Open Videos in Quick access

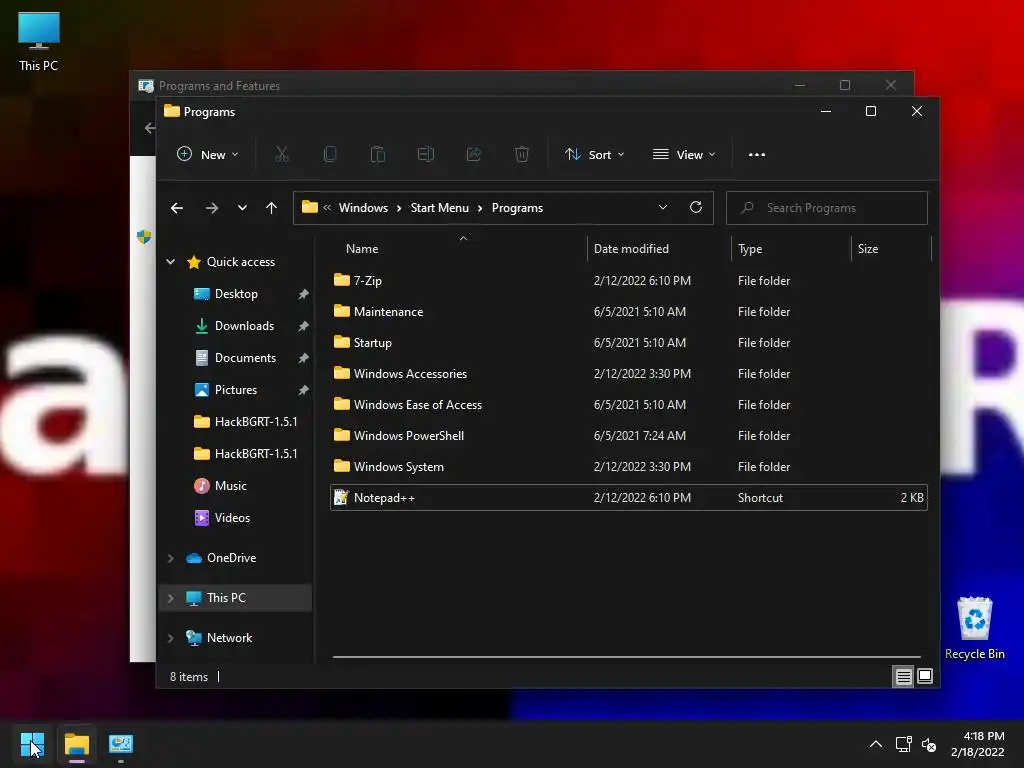232,518
